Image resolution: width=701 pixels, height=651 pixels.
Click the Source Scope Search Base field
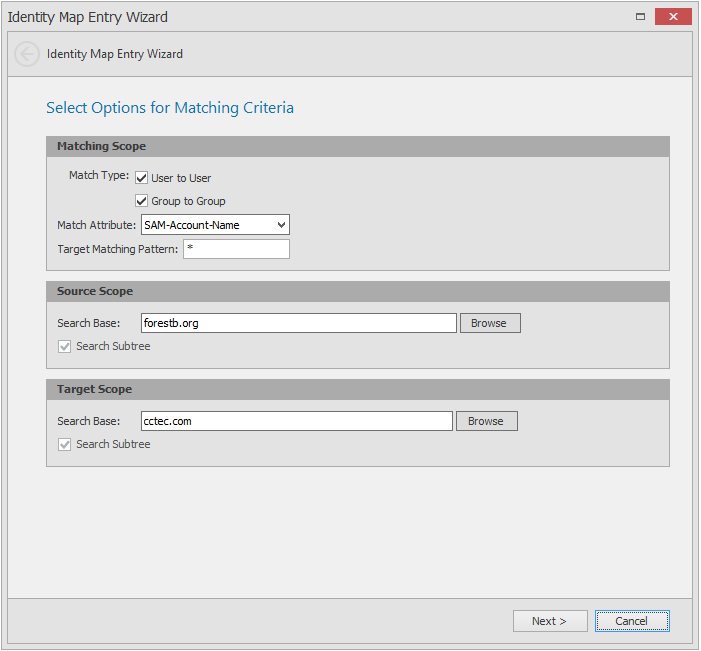point(299,323)
